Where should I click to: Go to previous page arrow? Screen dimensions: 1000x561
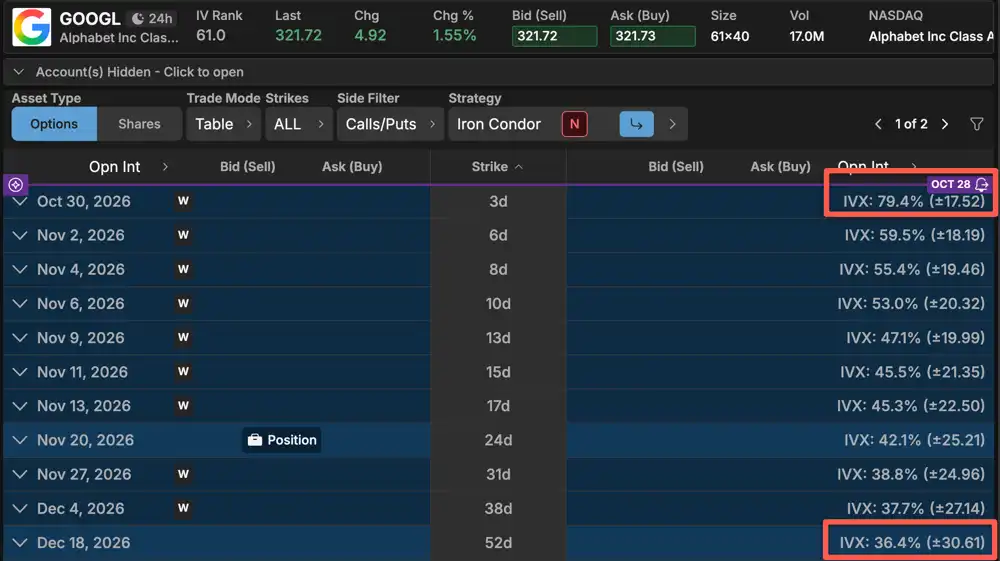[878, 124]
